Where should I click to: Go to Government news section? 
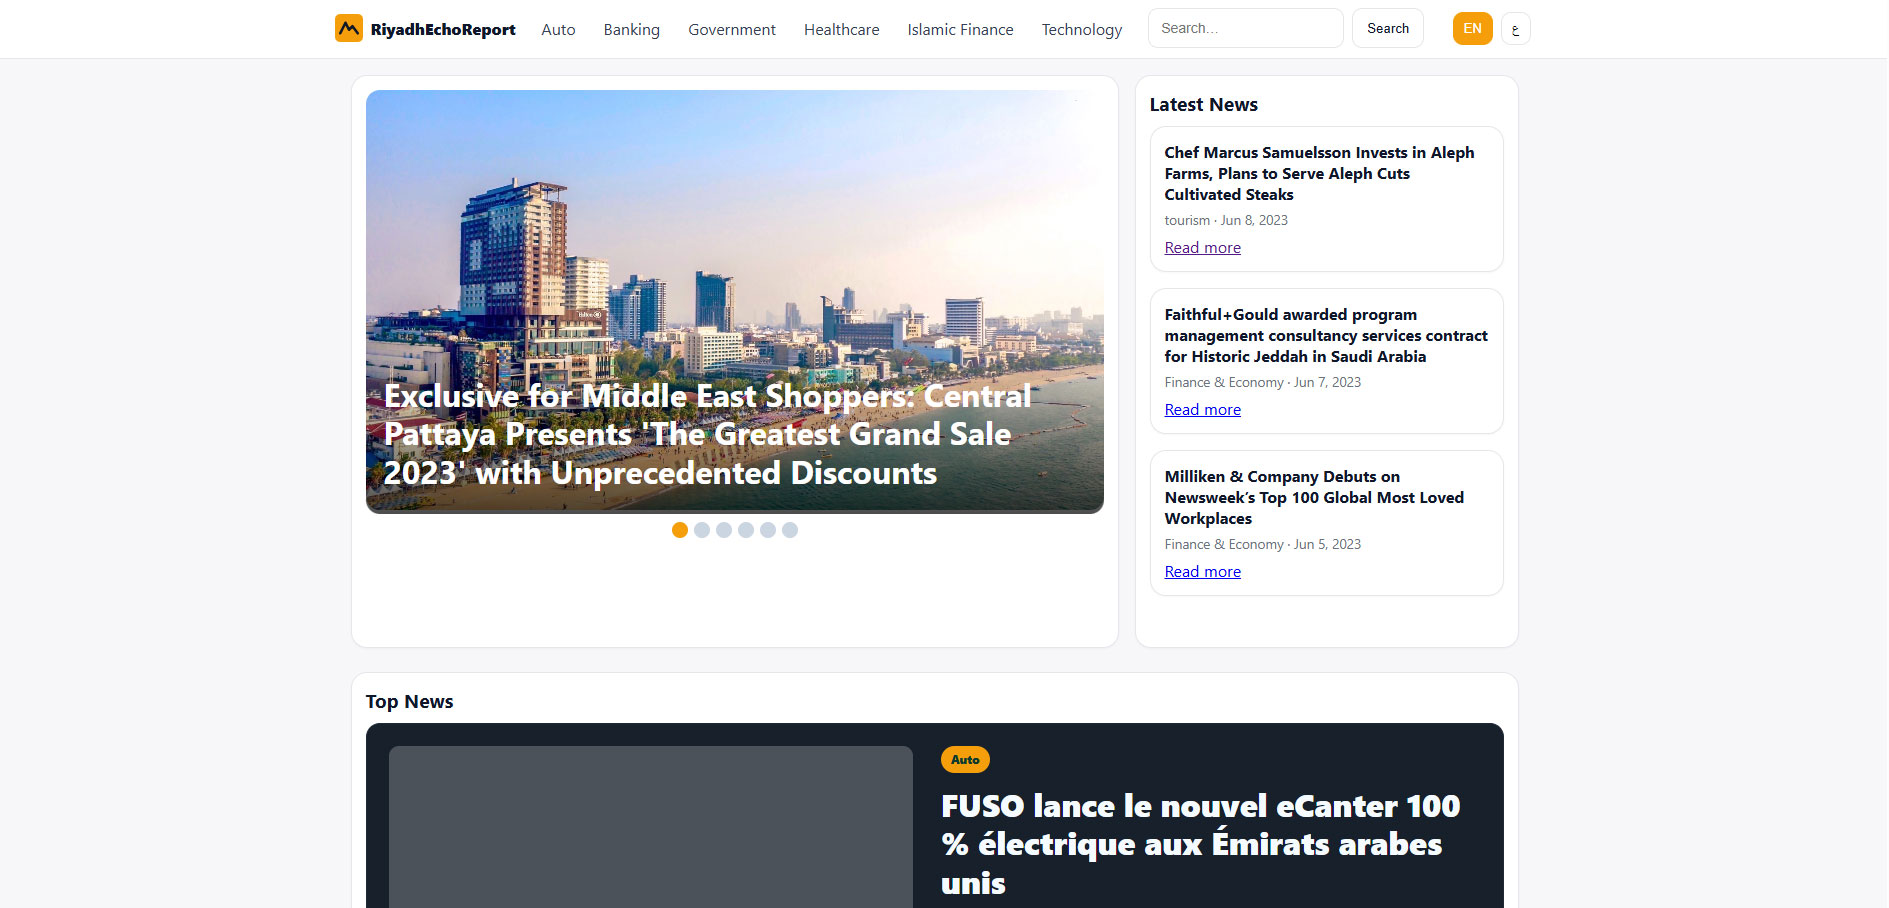(x=731, y=30)
